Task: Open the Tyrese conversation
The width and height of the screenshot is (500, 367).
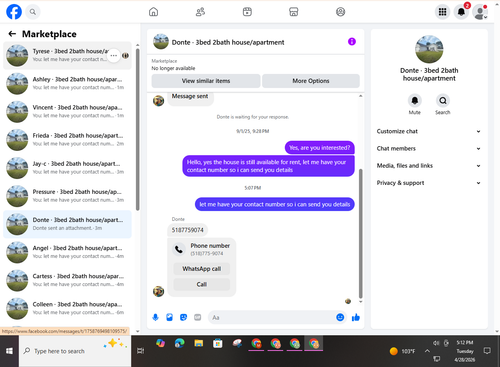Action: 67,56
